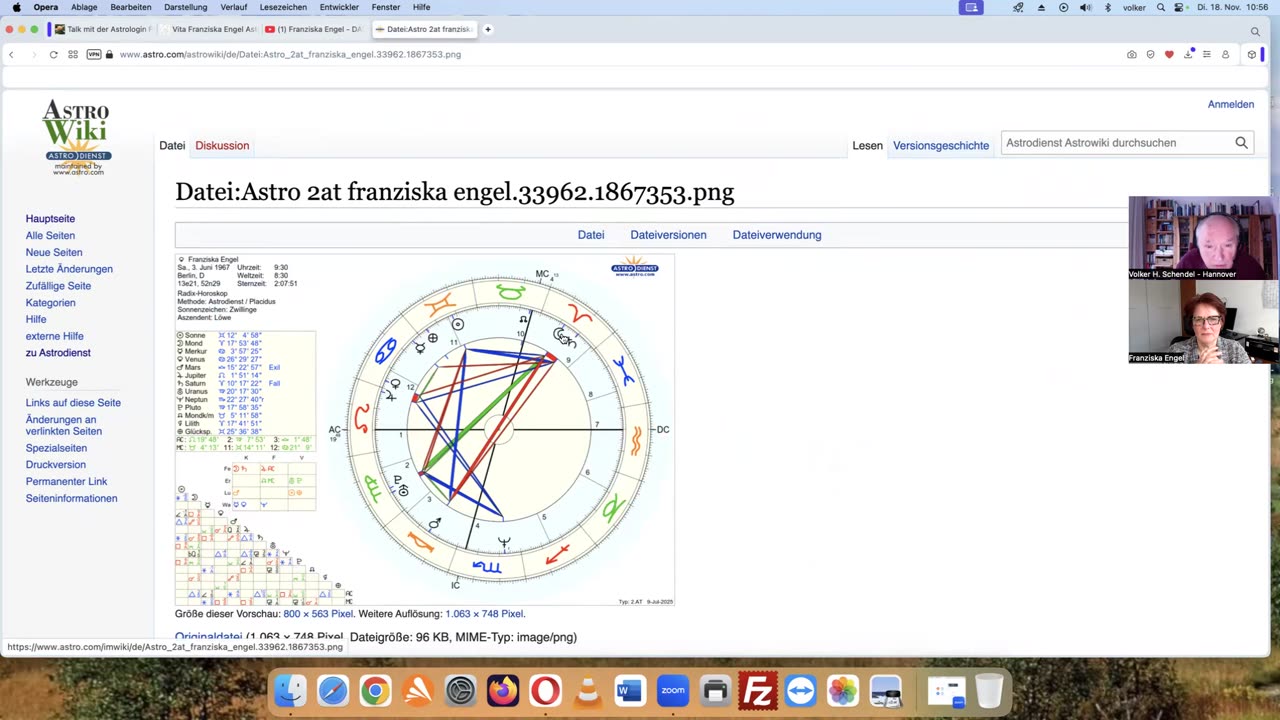This screenshot has width=1280, height=720.
Task: Reload the page with the refresh icon
Action: pyautogui.click(x=53, y=54)
